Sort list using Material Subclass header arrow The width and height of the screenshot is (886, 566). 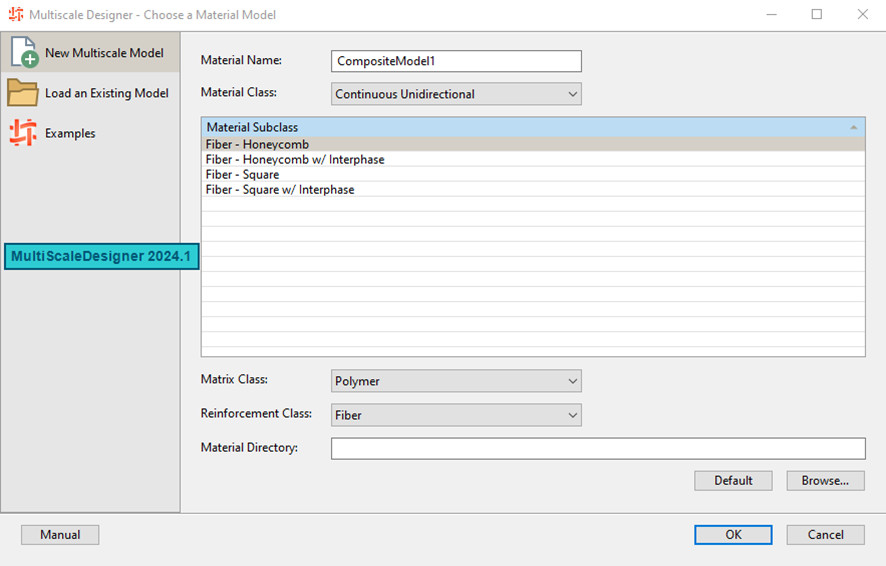853,127
